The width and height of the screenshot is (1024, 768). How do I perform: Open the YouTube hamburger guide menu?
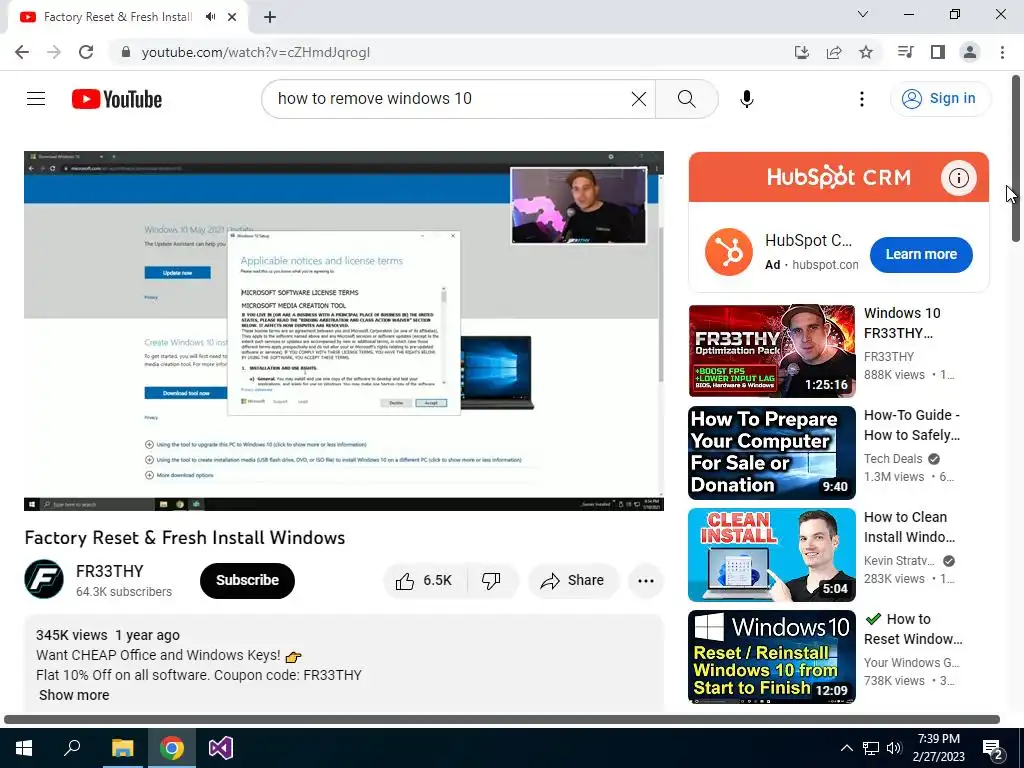click(x=36, y=99)
